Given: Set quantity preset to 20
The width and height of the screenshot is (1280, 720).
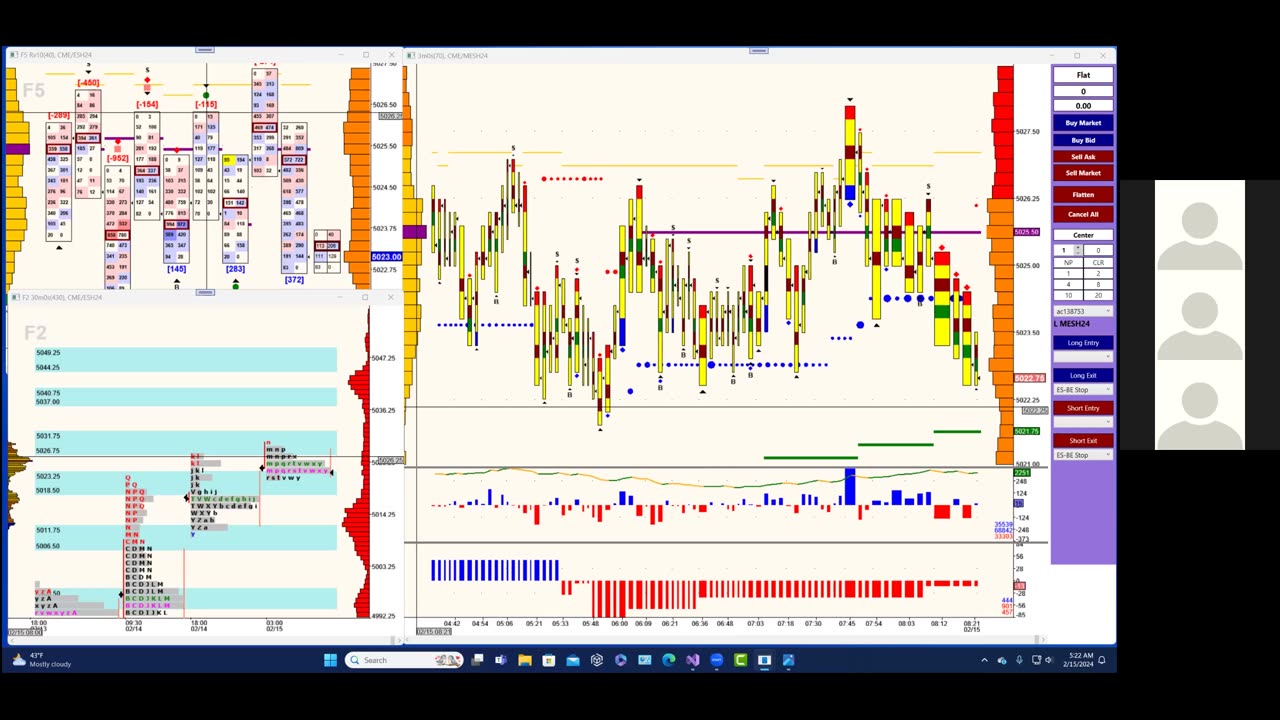Looking at the screenshot, I should click(1098, 295).
